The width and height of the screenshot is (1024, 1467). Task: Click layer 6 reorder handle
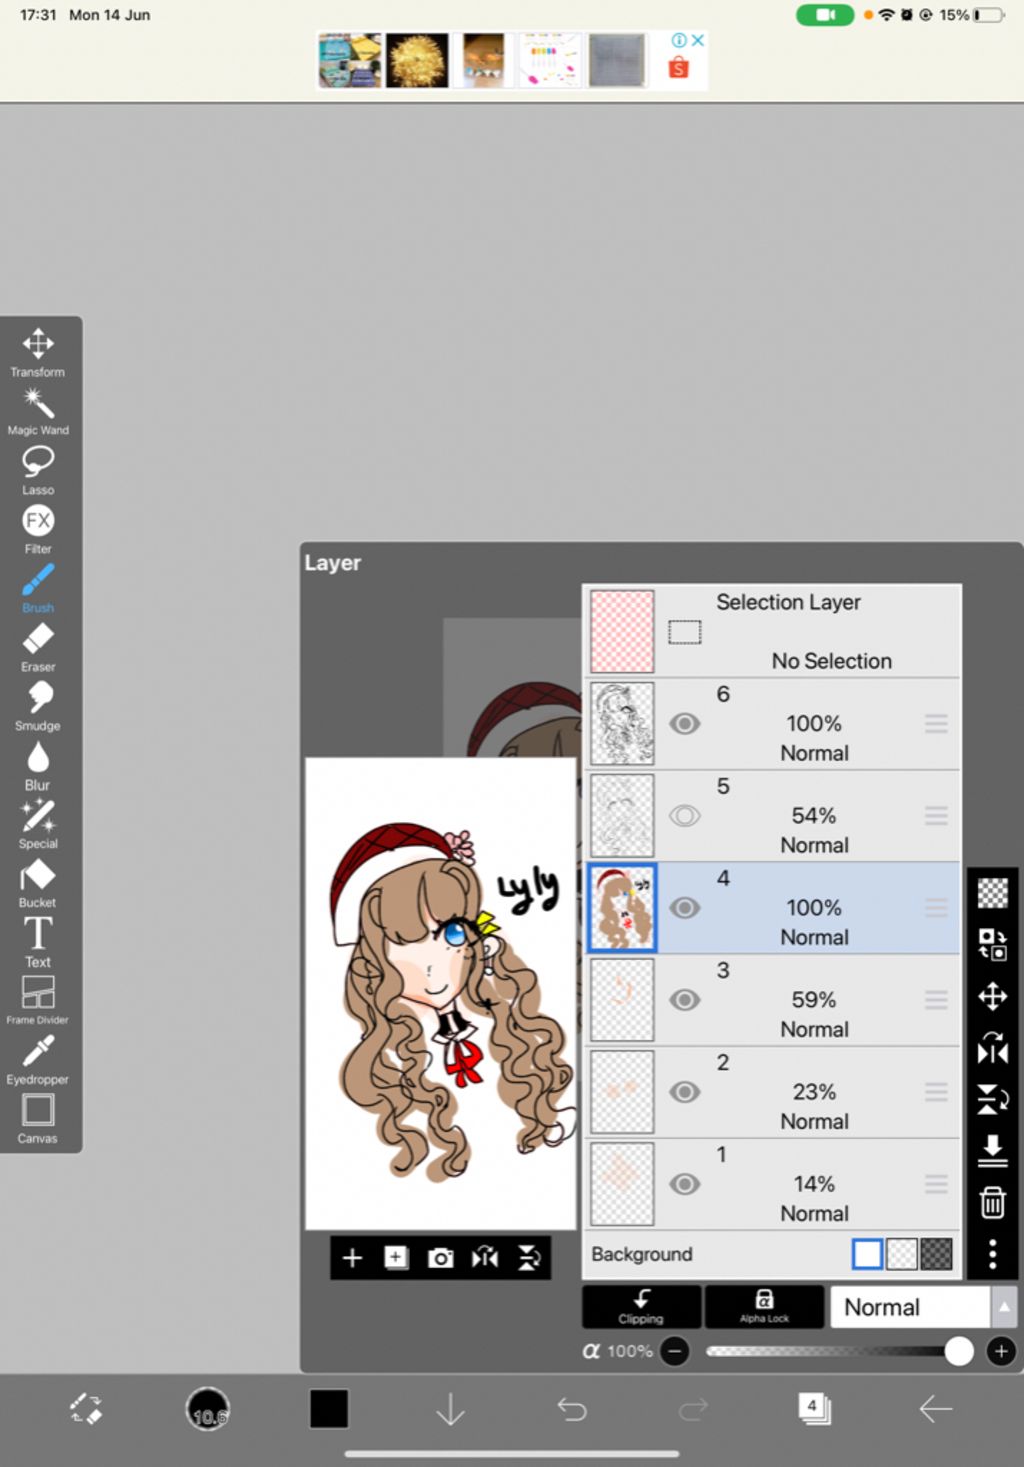[x=936, y=724]
